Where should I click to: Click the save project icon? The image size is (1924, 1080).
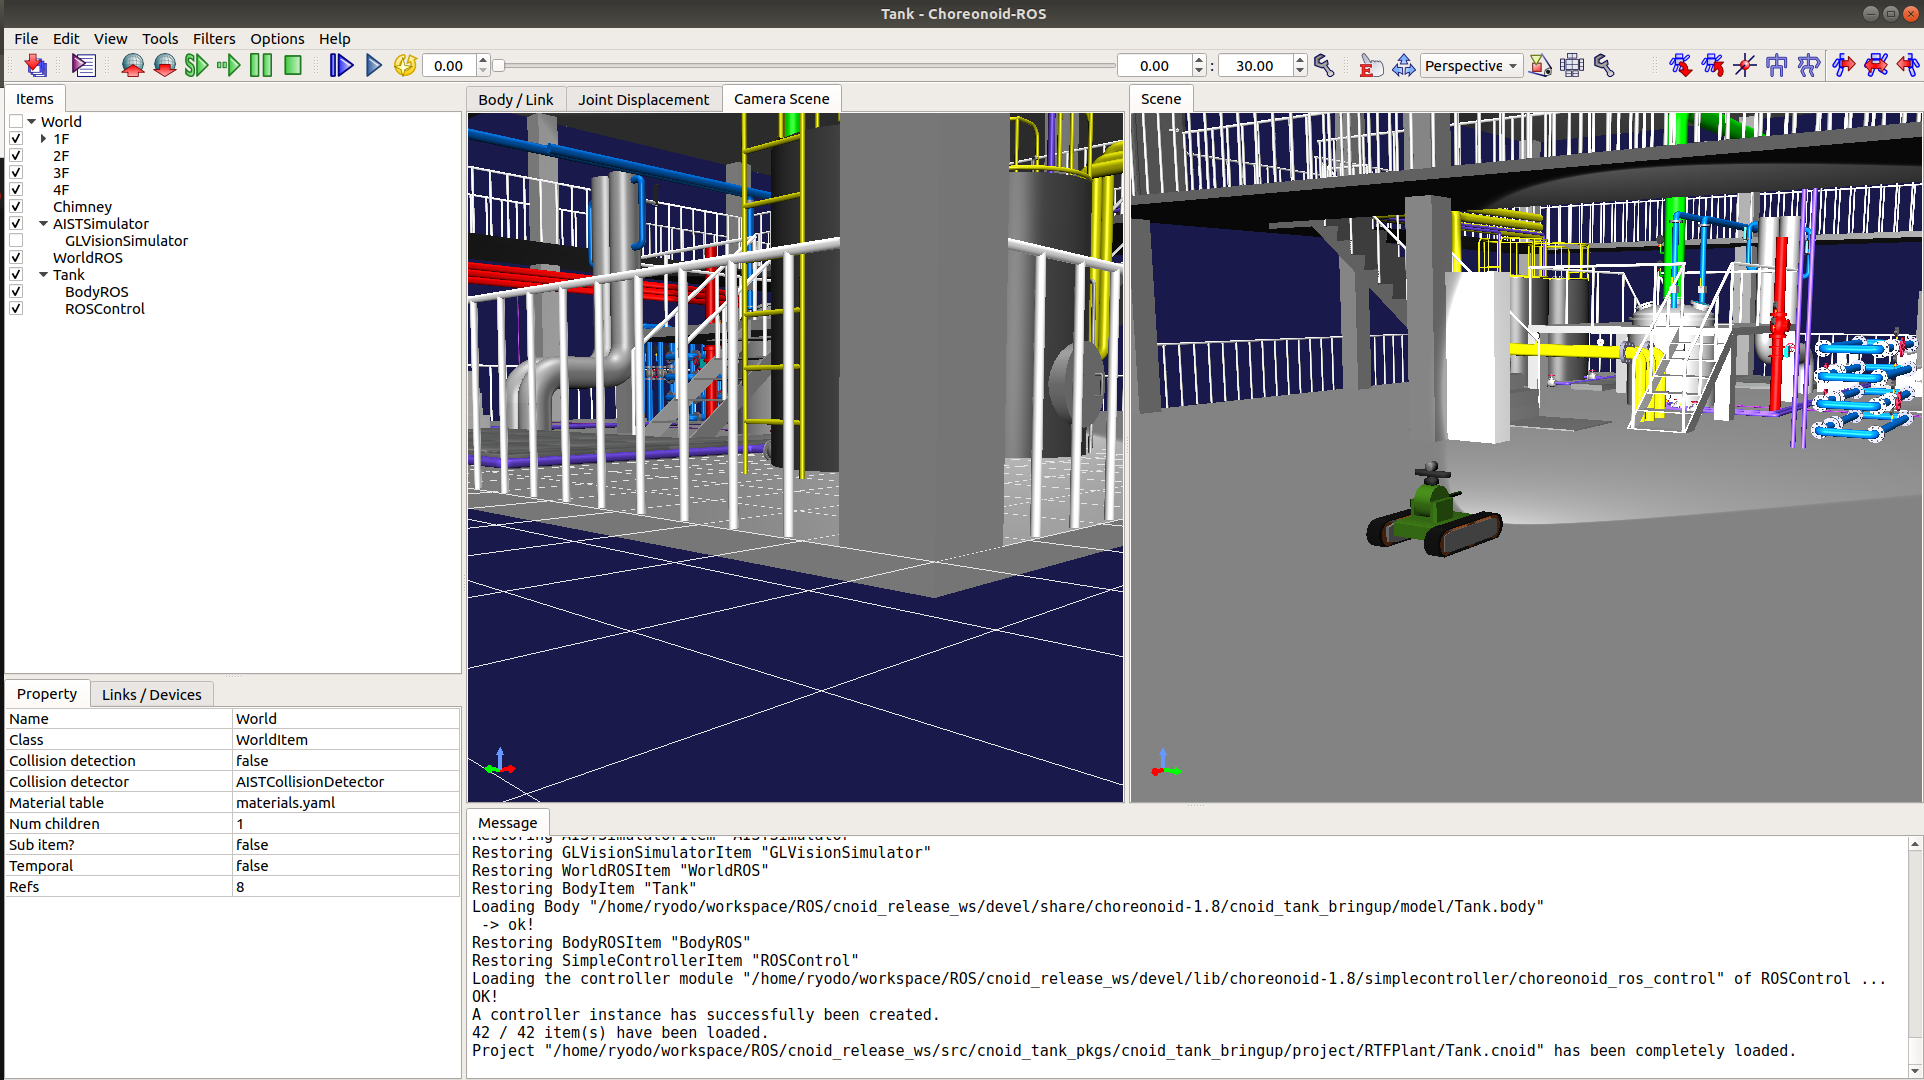pos(36,66)
